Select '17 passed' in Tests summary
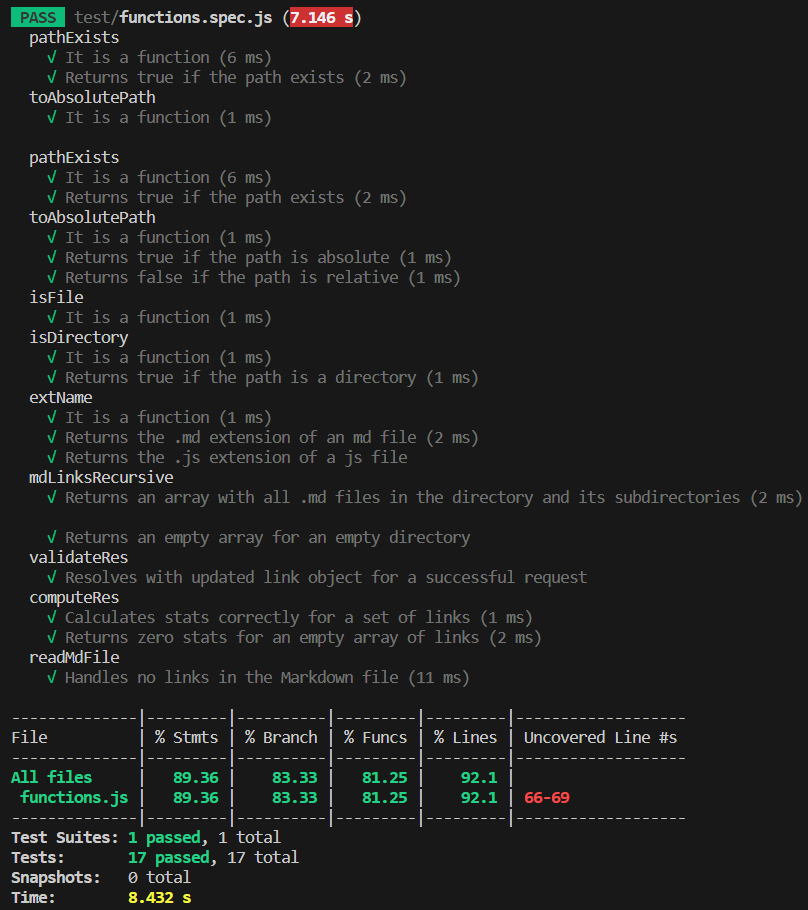The image size is (808, 910). point(169,858)
